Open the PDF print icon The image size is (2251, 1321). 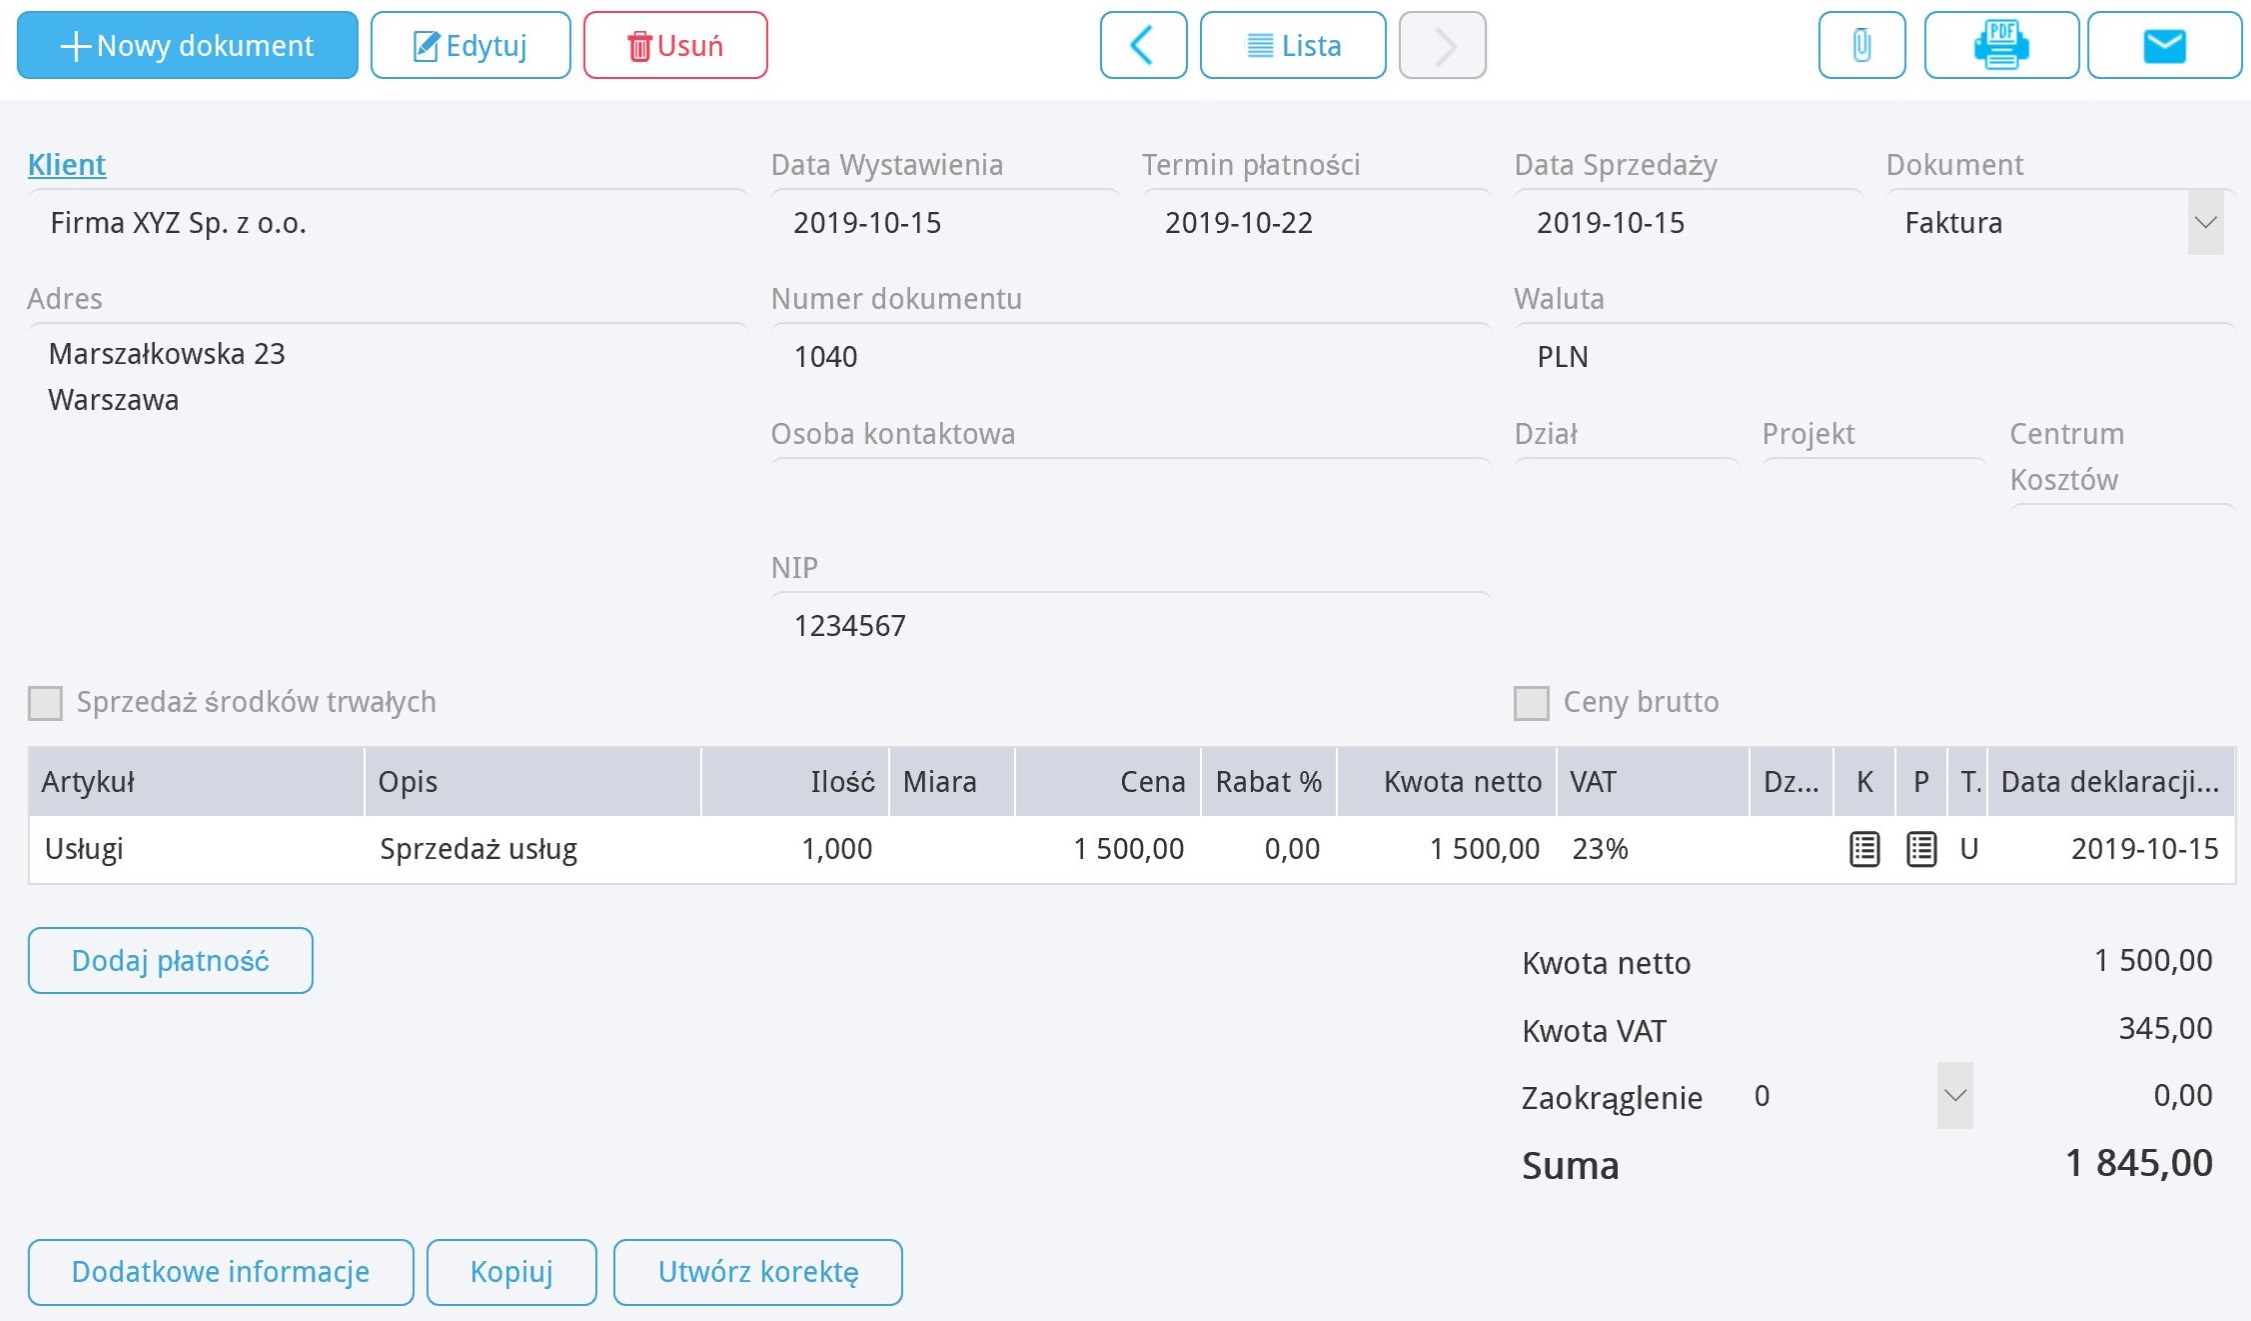[x=2000, y=45]
